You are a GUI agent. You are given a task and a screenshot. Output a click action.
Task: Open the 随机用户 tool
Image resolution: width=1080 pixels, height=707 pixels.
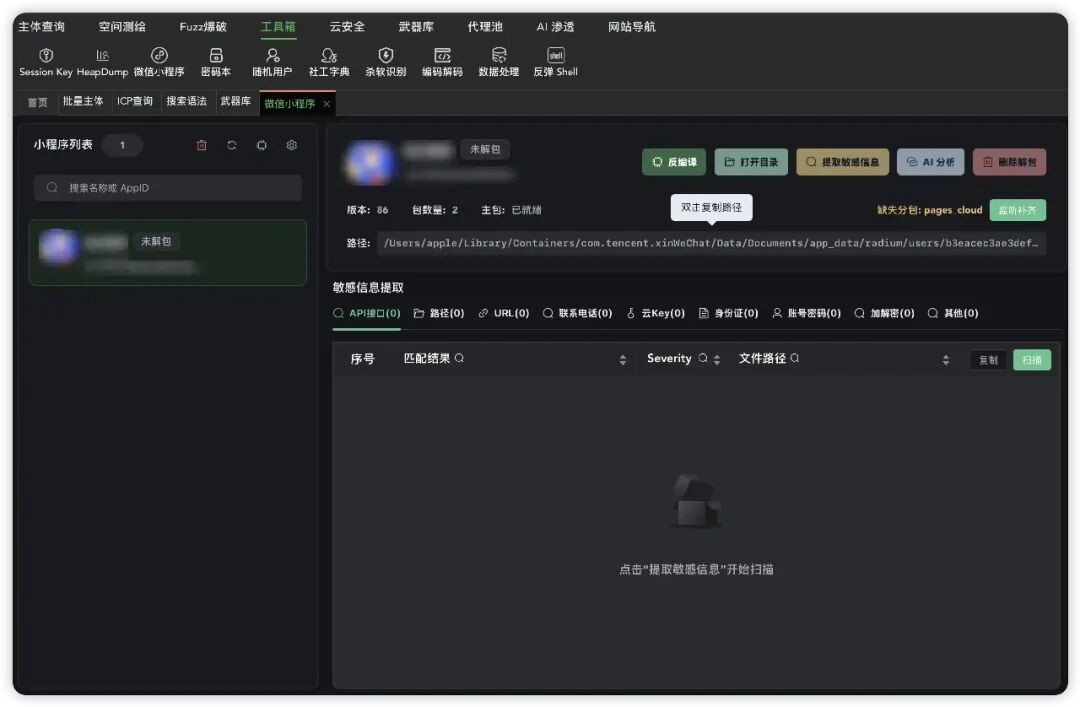272,62
